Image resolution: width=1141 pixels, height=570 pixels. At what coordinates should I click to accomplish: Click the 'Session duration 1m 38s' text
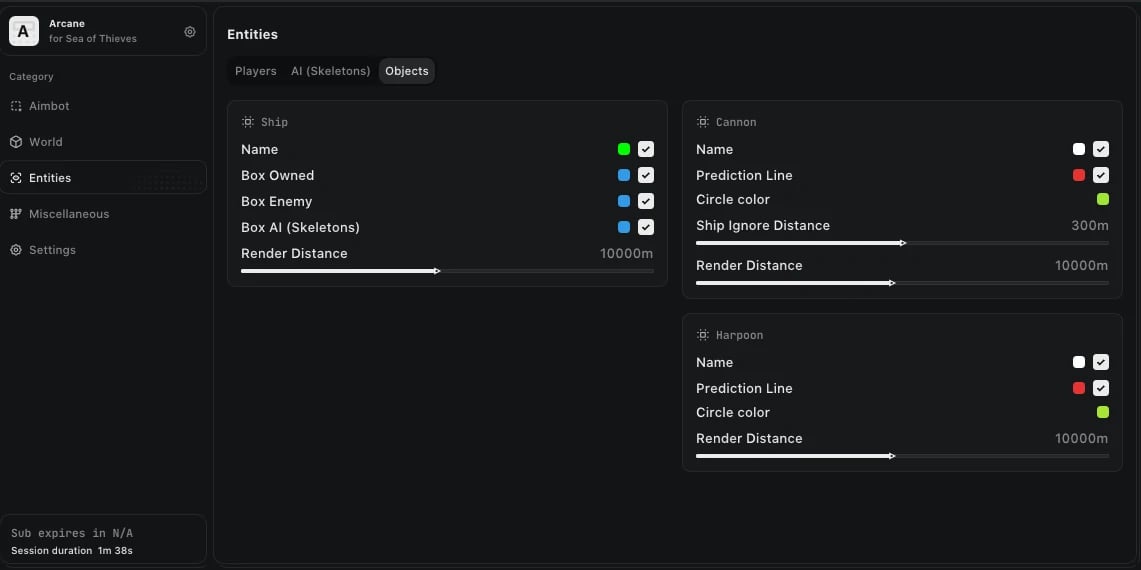click(71, 551)
